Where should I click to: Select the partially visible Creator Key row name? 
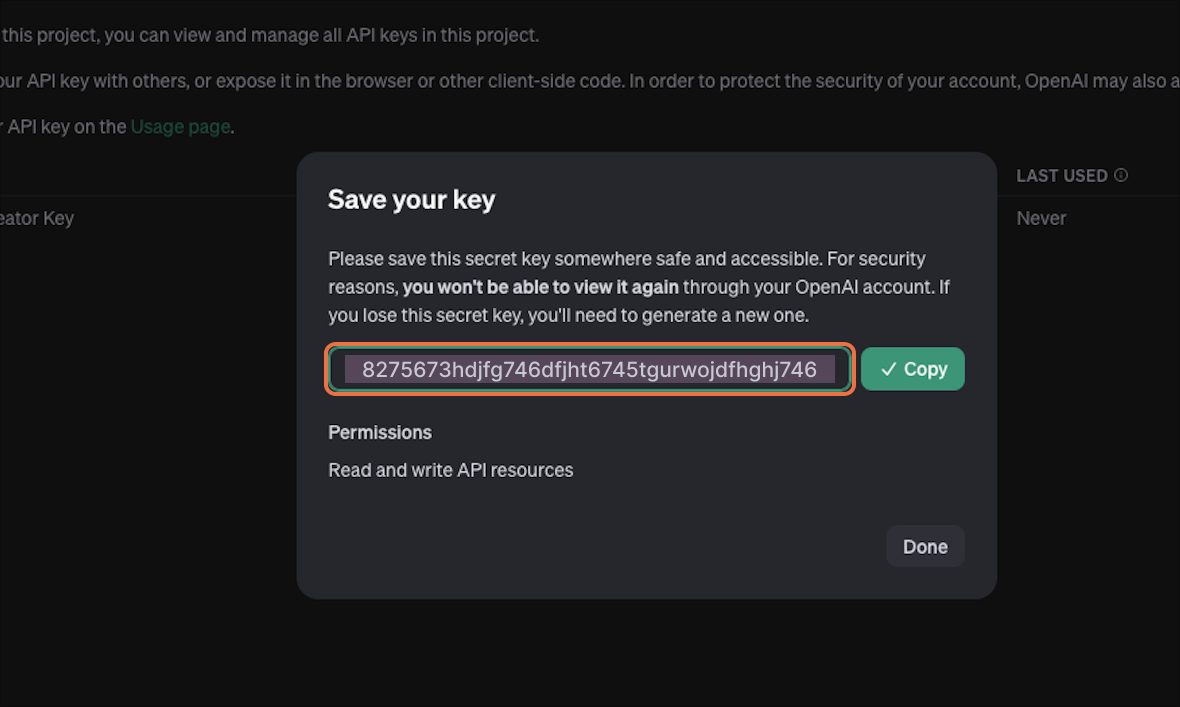pos(37,218)
